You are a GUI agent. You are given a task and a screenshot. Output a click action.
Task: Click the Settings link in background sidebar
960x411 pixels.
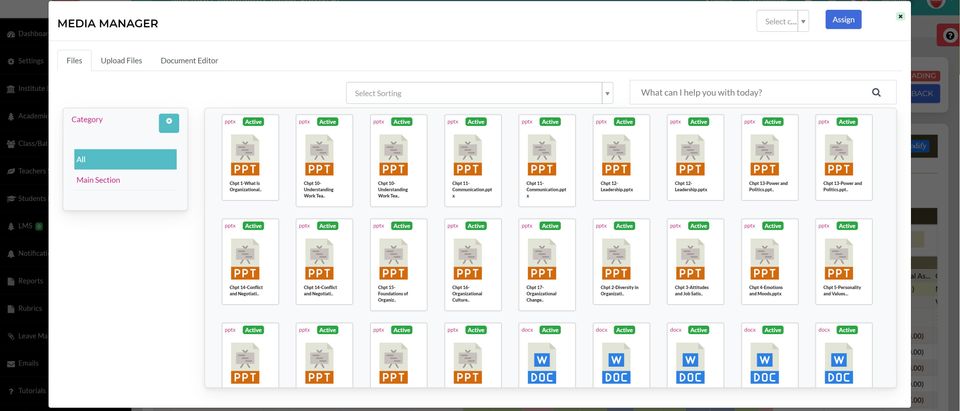pyautogui.click(x=31, y=61)
